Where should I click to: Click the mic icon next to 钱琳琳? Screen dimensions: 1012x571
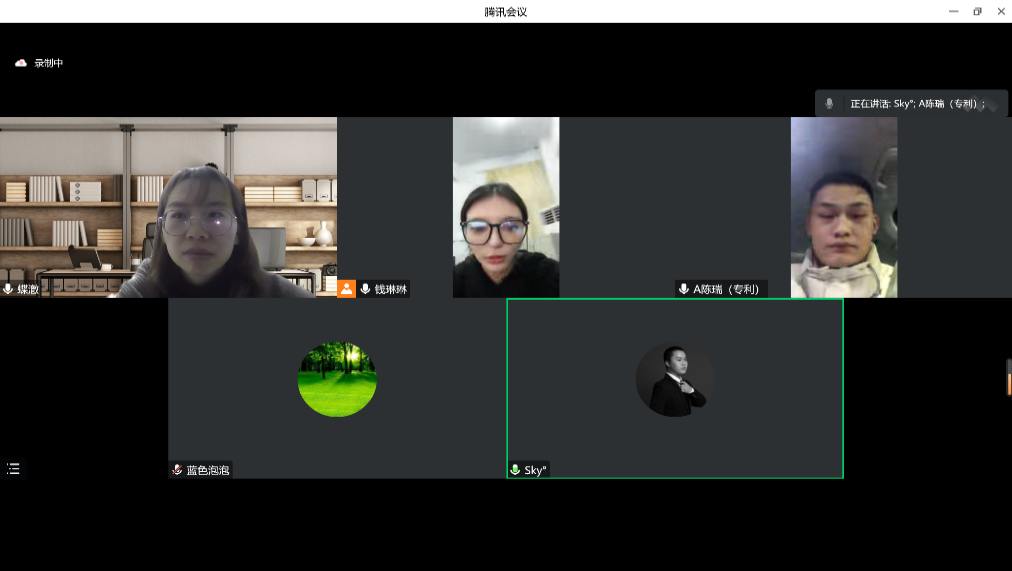(365, 289)
